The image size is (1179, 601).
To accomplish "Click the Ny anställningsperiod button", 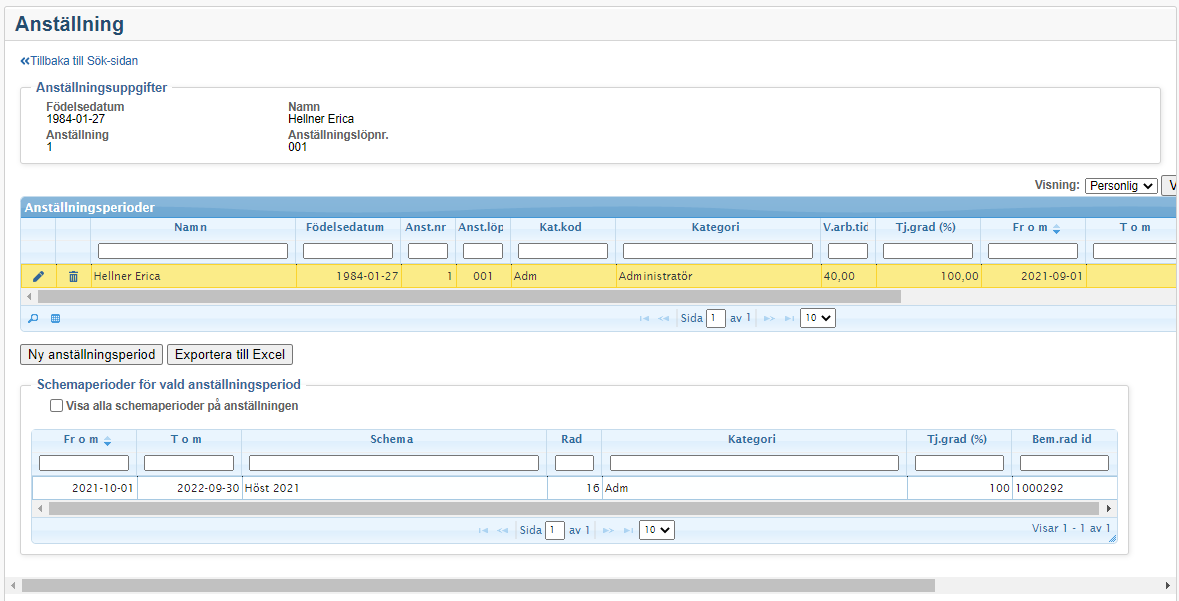I will pyautogui.click(x=91, y=354).
